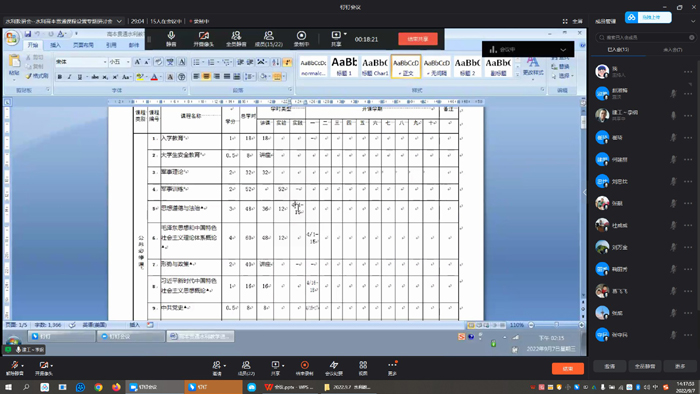
Task: Click the red font color A swatch
Action: tap(154, 77)
